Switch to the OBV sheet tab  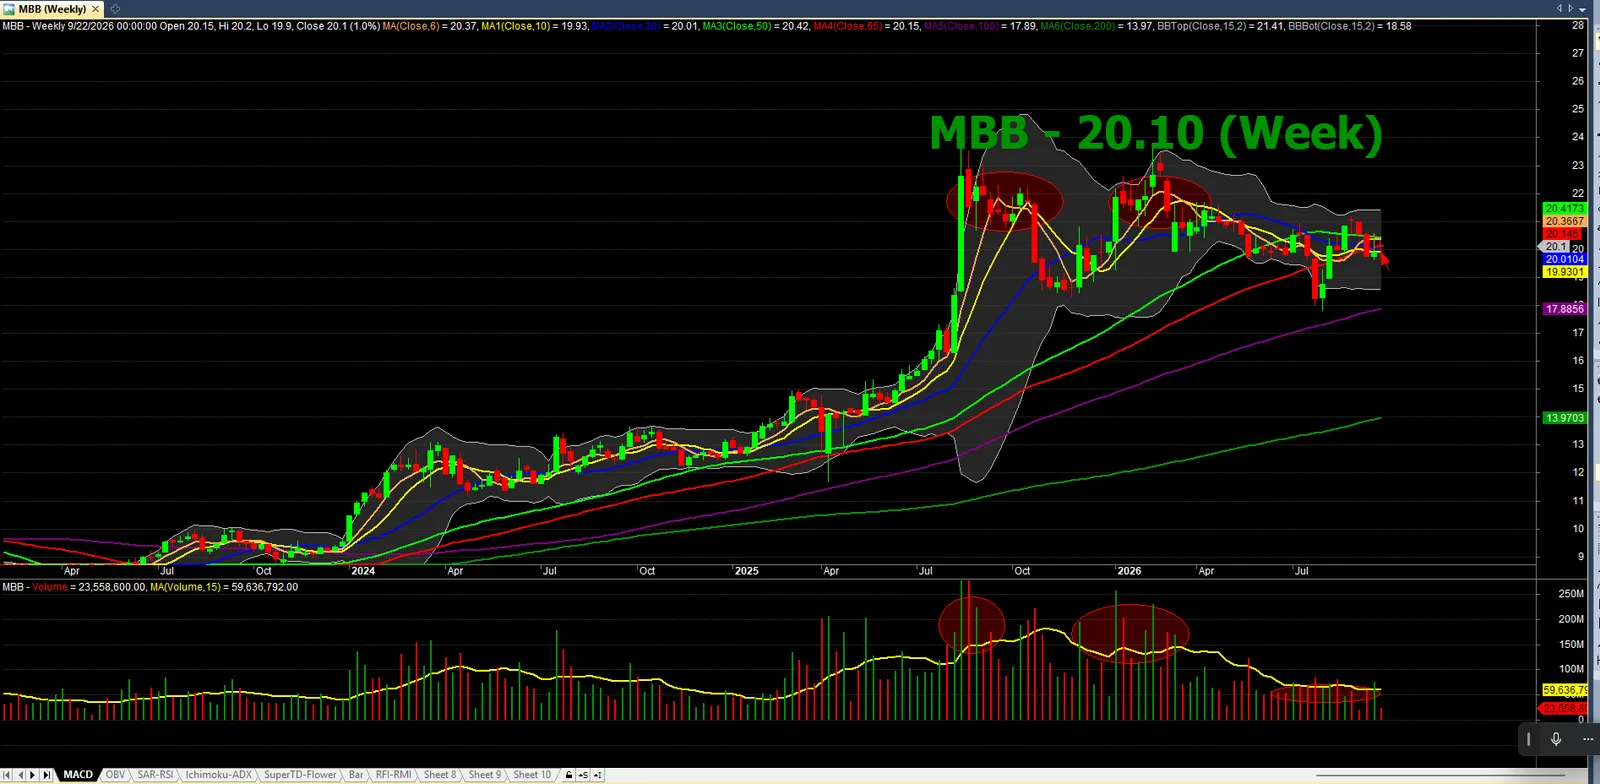pos(116,775)
